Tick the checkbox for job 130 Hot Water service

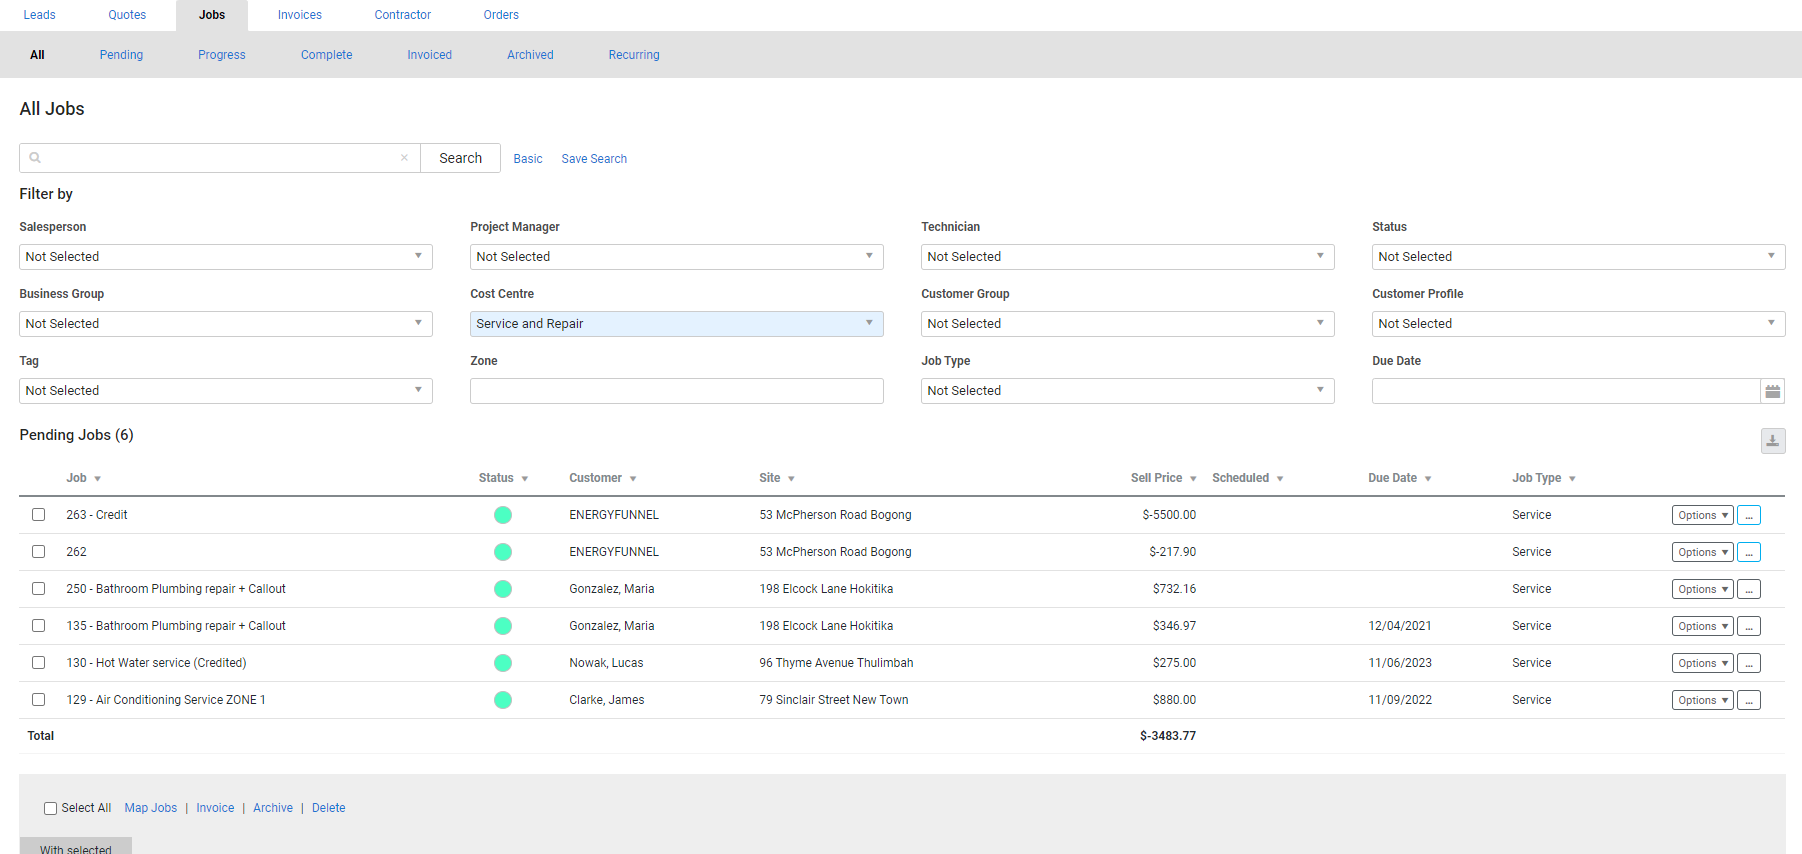click(38, 663)
